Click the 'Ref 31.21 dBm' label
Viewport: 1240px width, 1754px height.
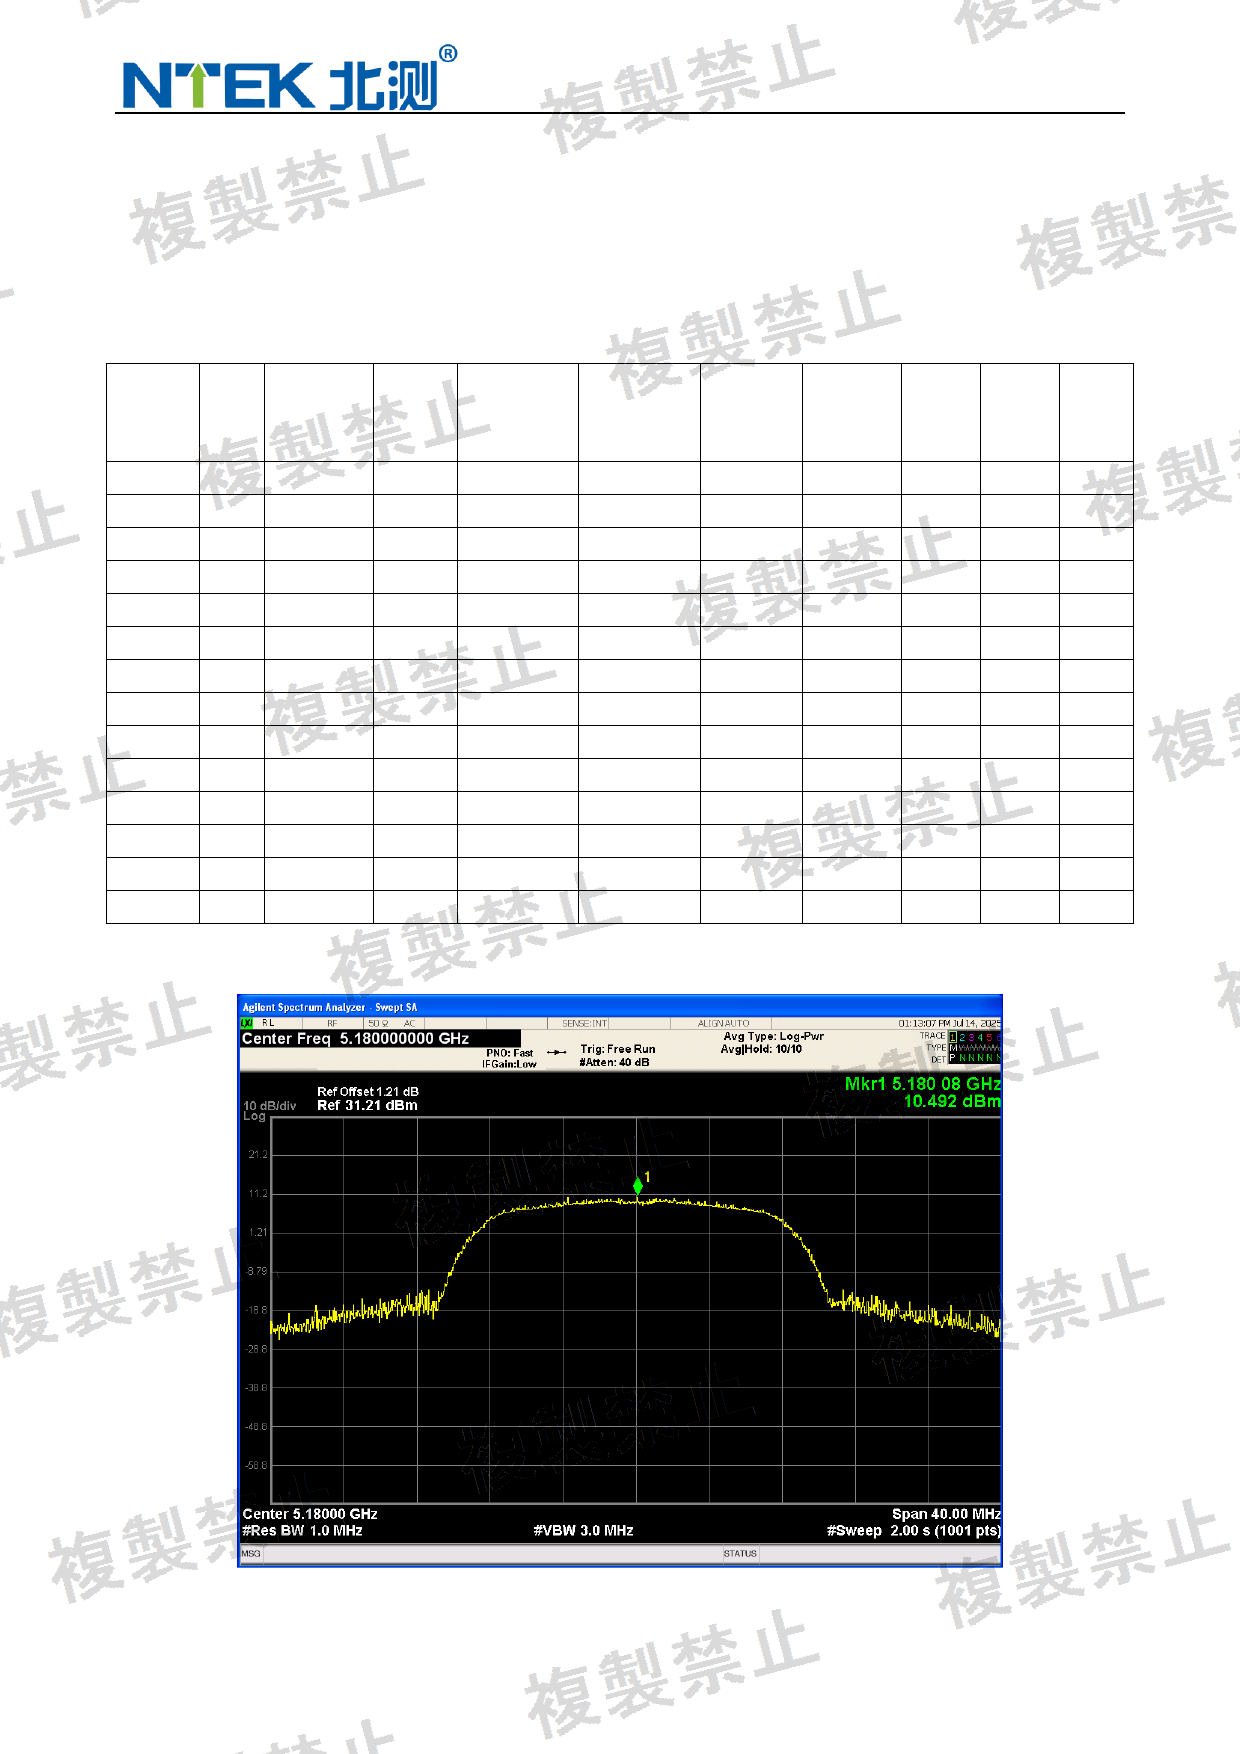pyautogui.click(x=368, y=1105)
